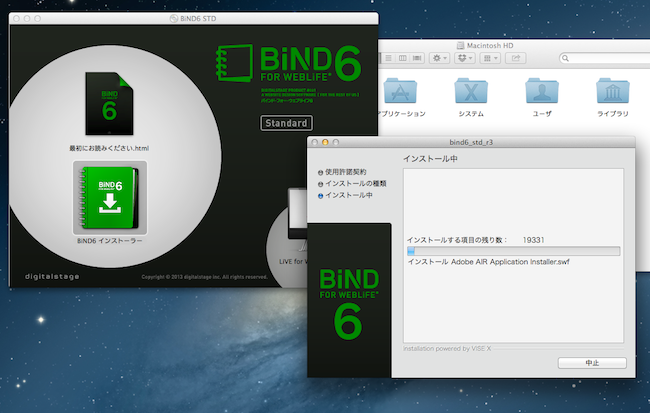Image resolution: width=650 pixels, height=413 pixels.
Task: Open the Finder action gear menu
Action: coord(439,58)
